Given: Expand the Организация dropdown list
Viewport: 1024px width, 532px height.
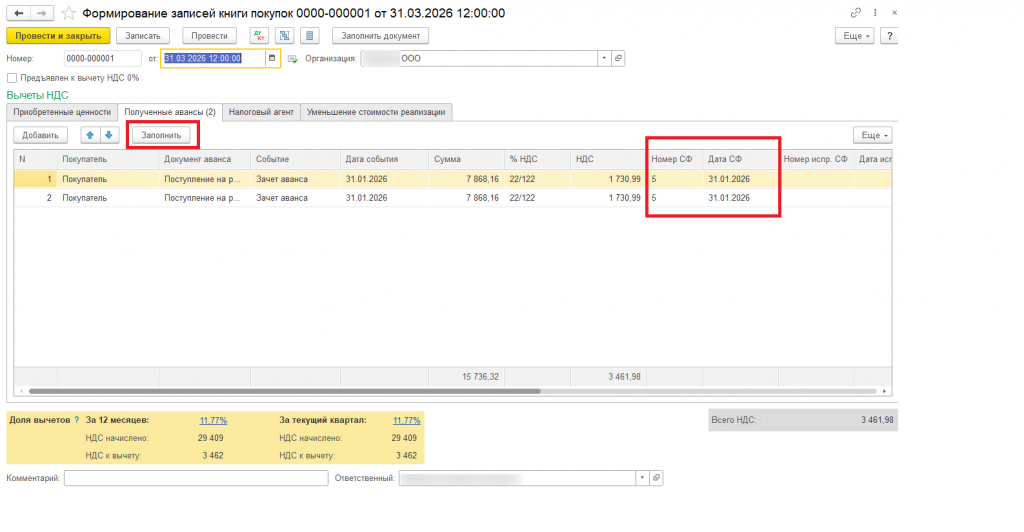Looking at the screenshot, I should [x=604, y=58].
